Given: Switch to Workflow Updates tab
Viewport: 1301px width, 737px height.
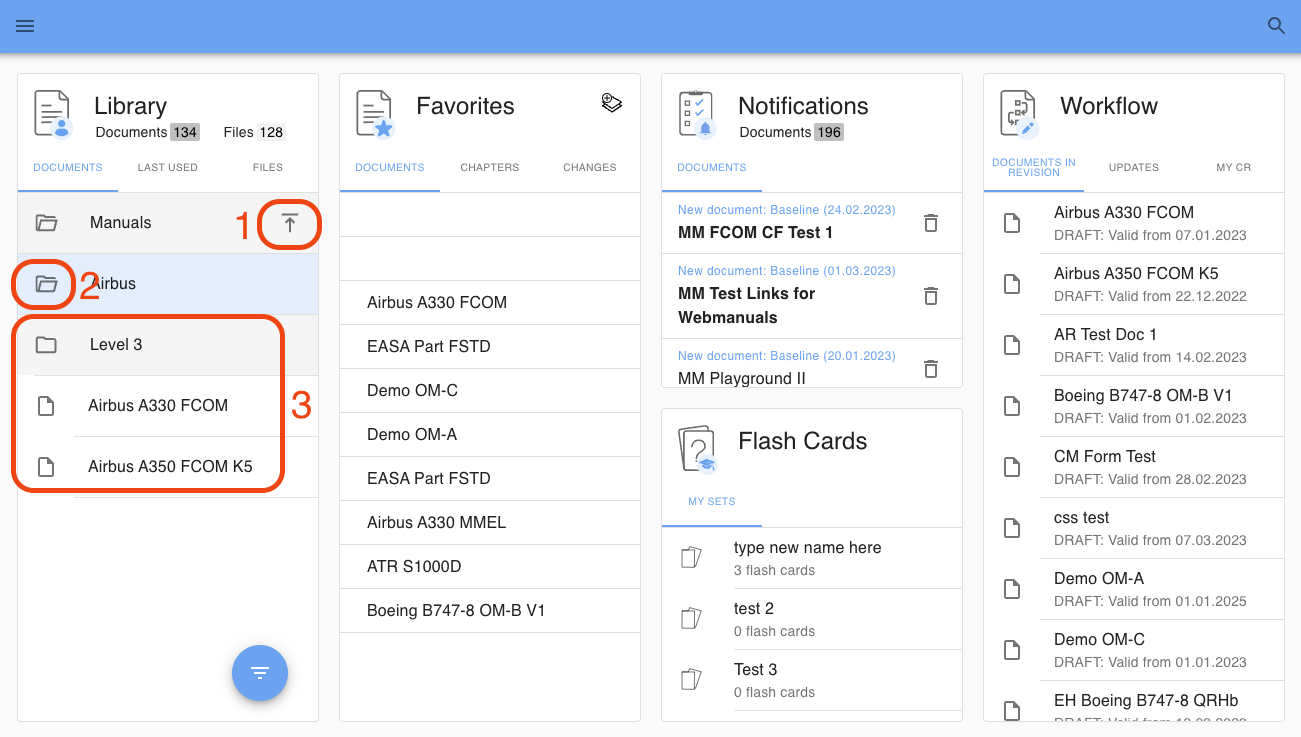Looking at the screenshot, I should [1134, 168].
